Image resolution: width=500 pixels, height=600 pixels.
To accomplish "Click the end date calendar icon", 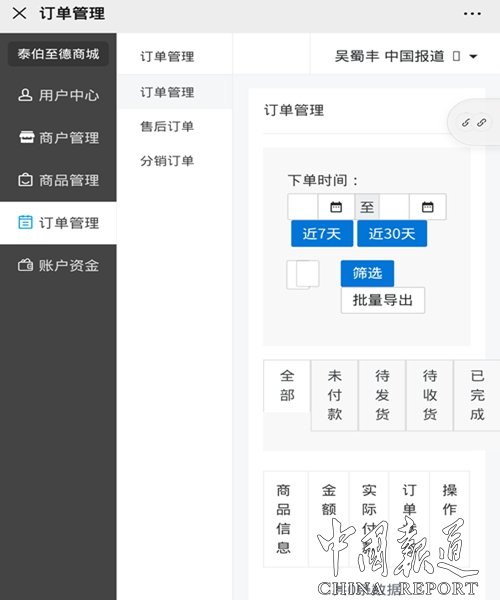I will click(427, 207).
